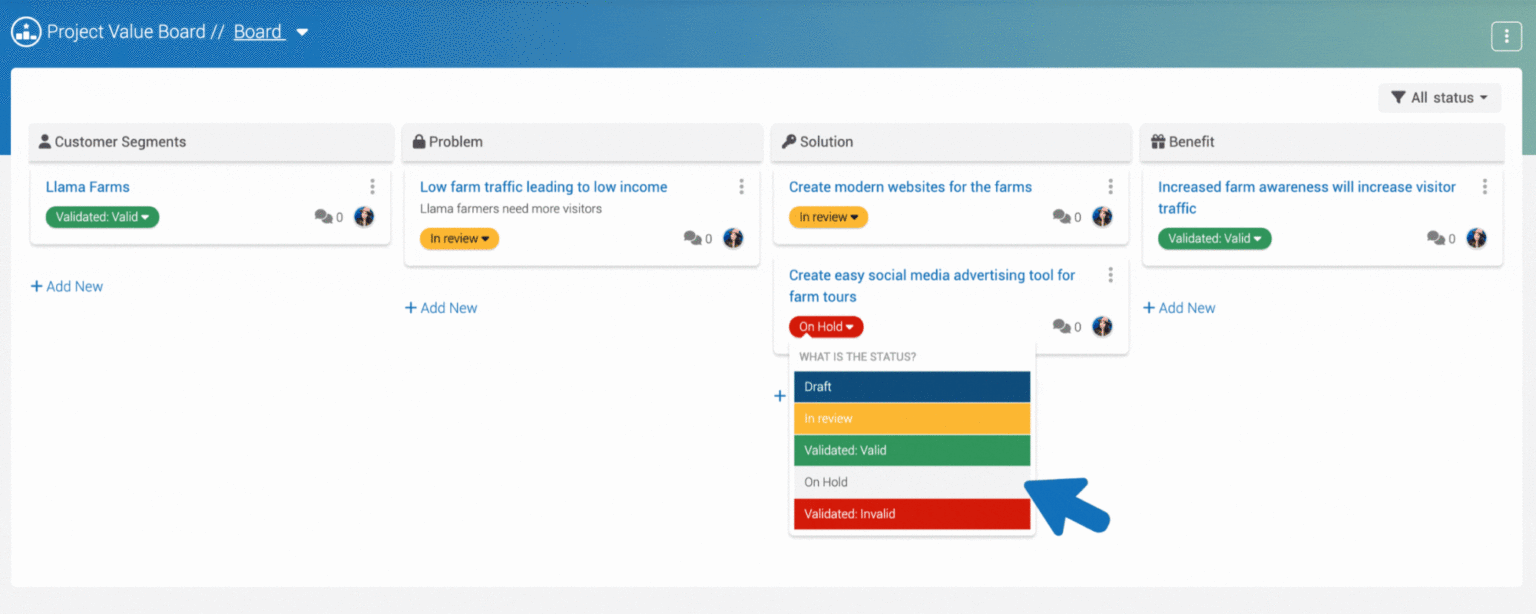Select Draft from the status picker
1536x614 pixels.
911,386
